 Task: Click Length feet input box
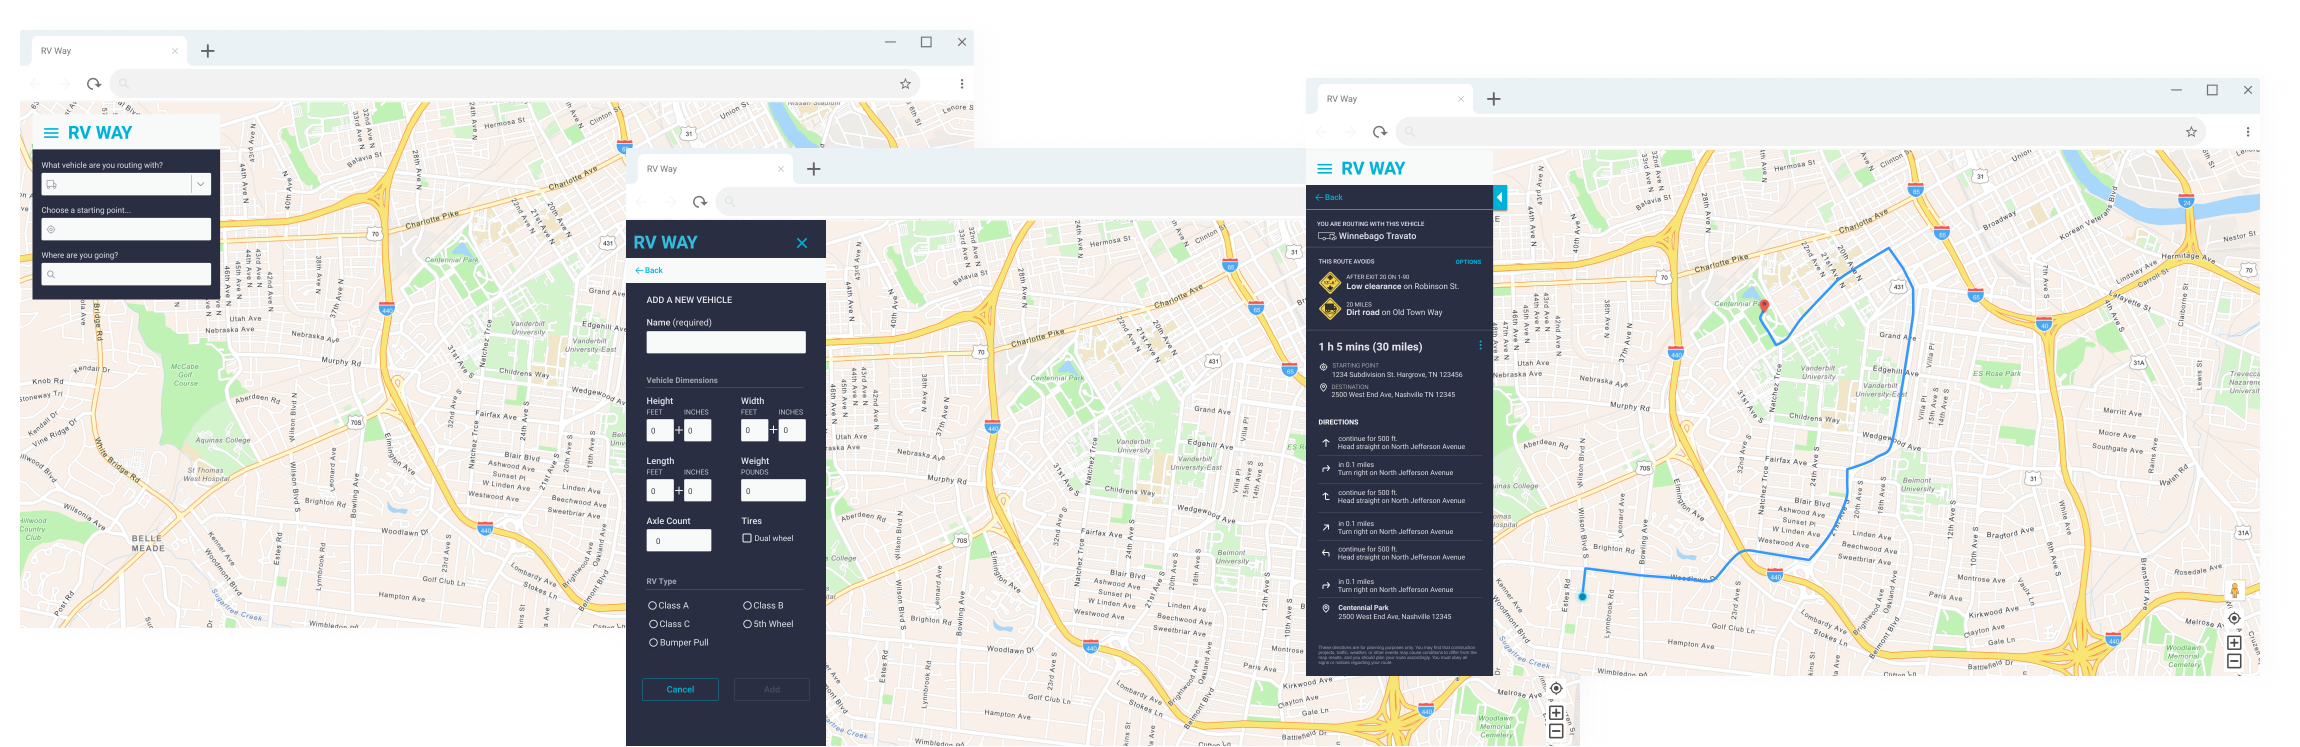(660, 491)
